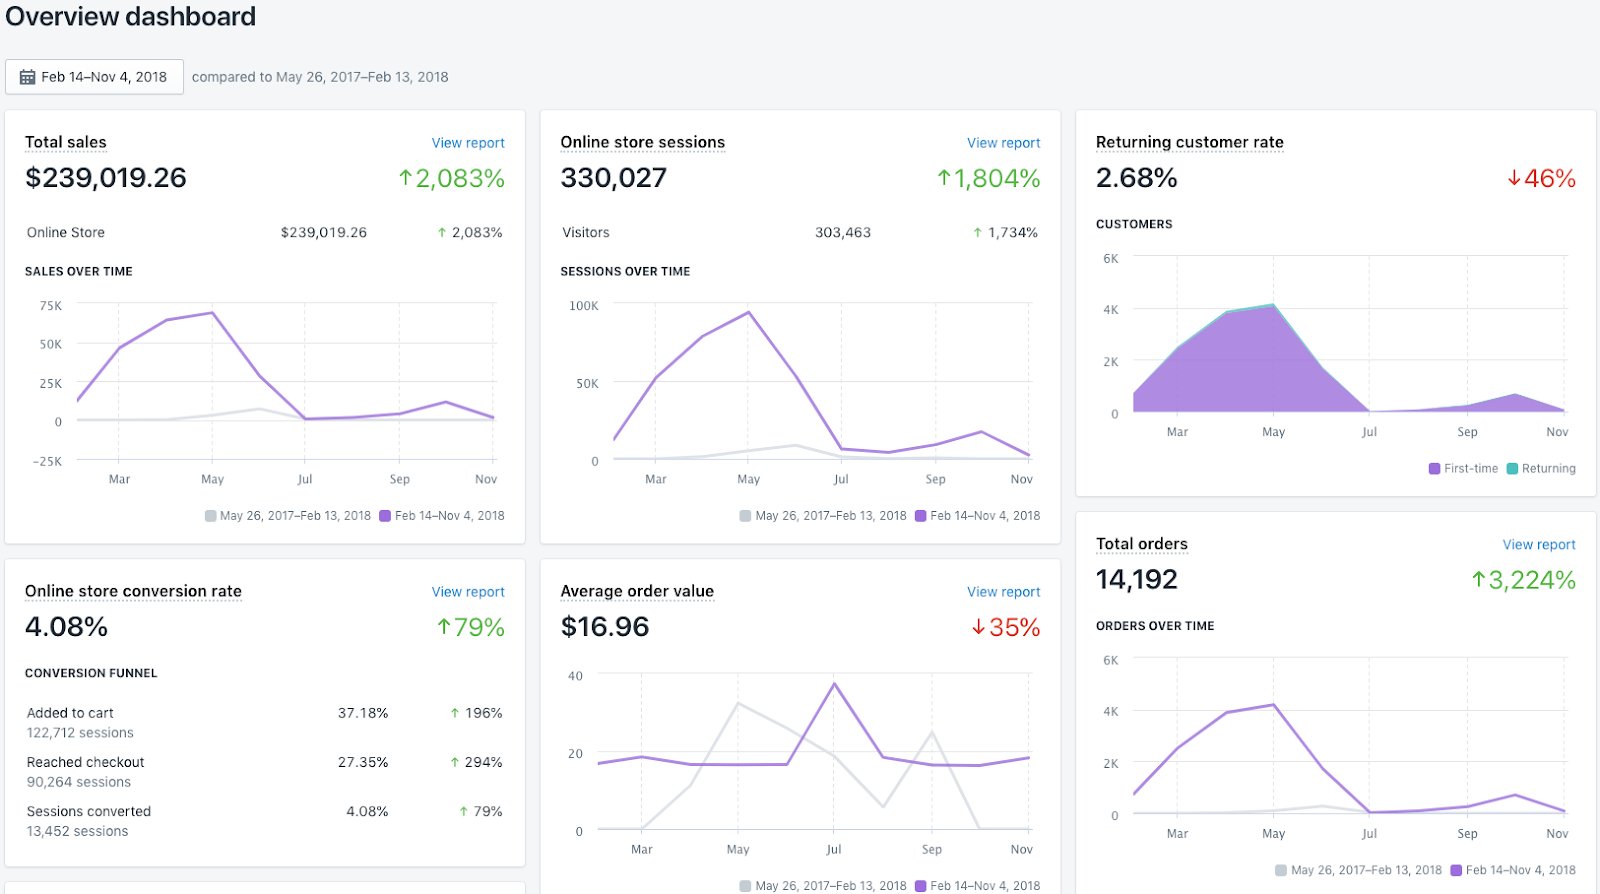This screenshot has height=894, width=1600.
Task: Click the Sessions converted funnel row
Action: [x=265, y=821]
